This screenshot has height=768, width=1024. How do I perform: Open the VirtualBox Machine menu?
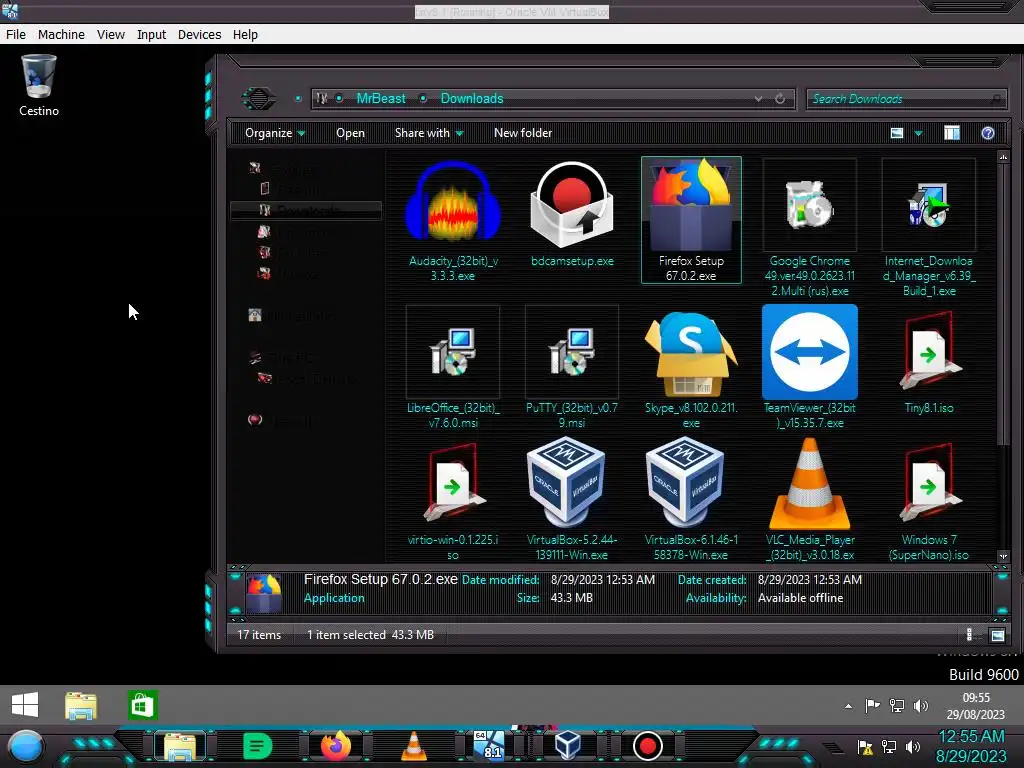(x=61, y=35)
